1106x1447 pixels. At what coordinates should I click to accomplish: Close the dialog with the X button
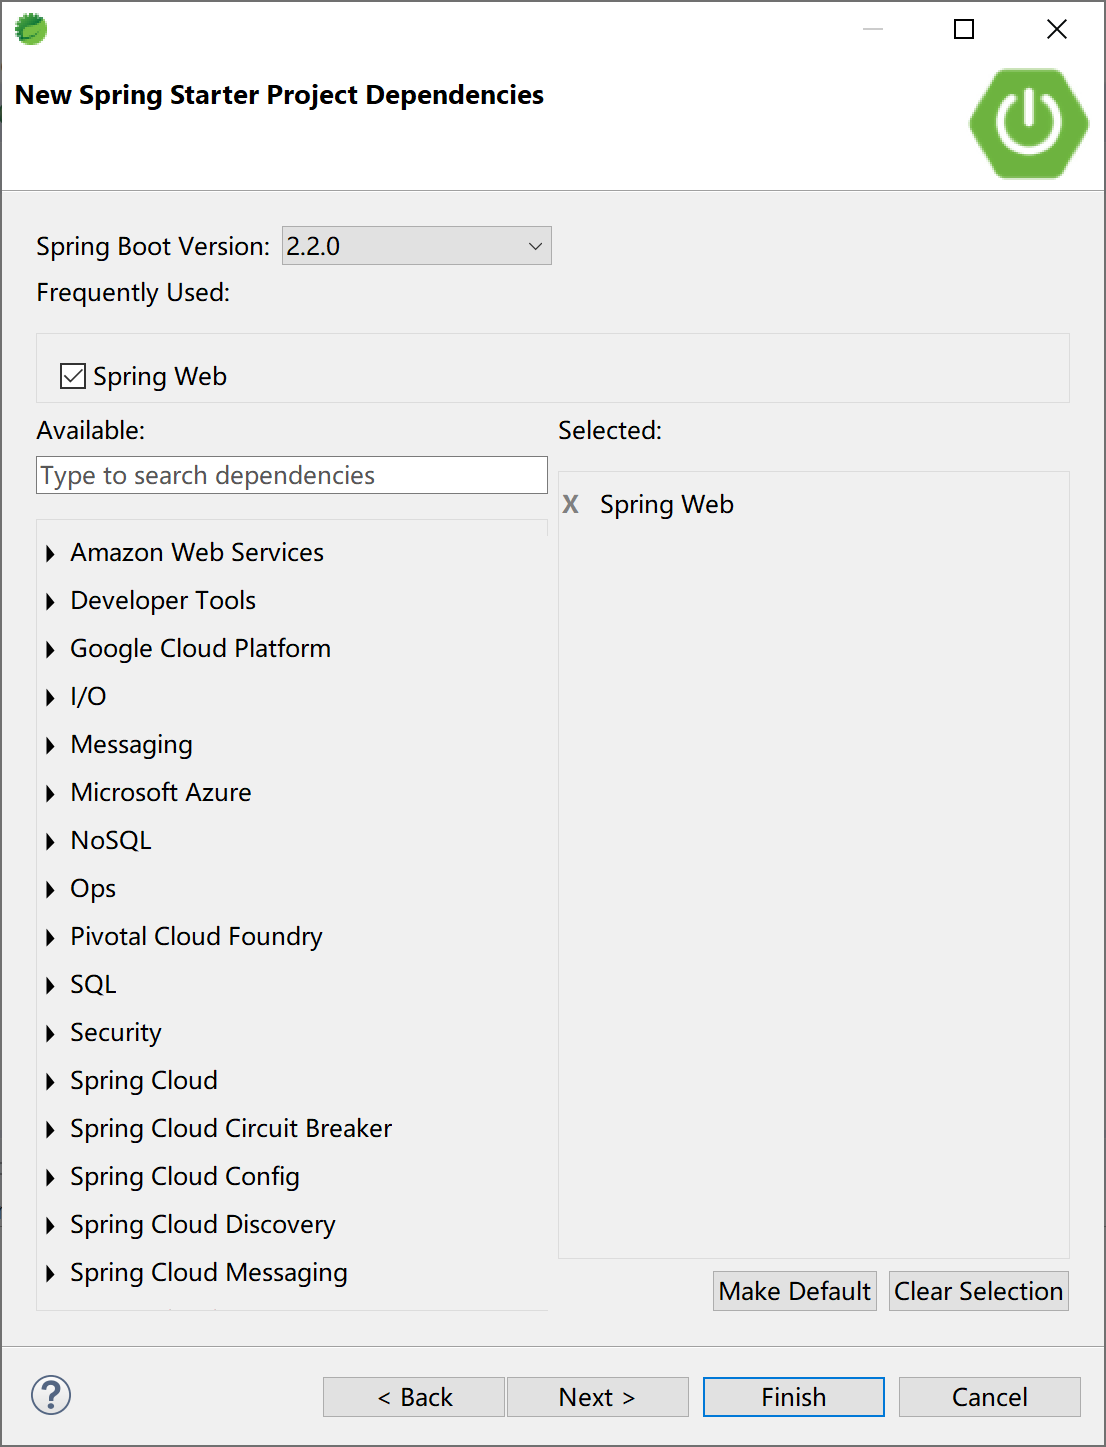1056,29
